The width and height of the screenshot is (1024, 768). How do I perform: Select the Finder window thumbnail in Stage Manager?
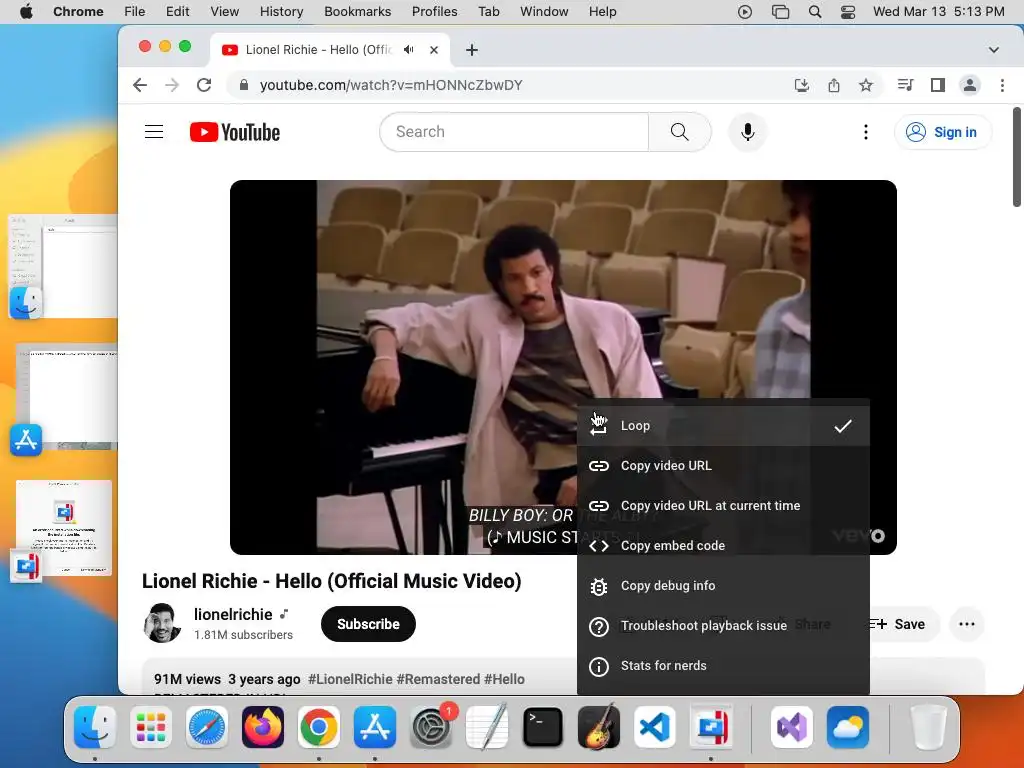click(63, 266)
